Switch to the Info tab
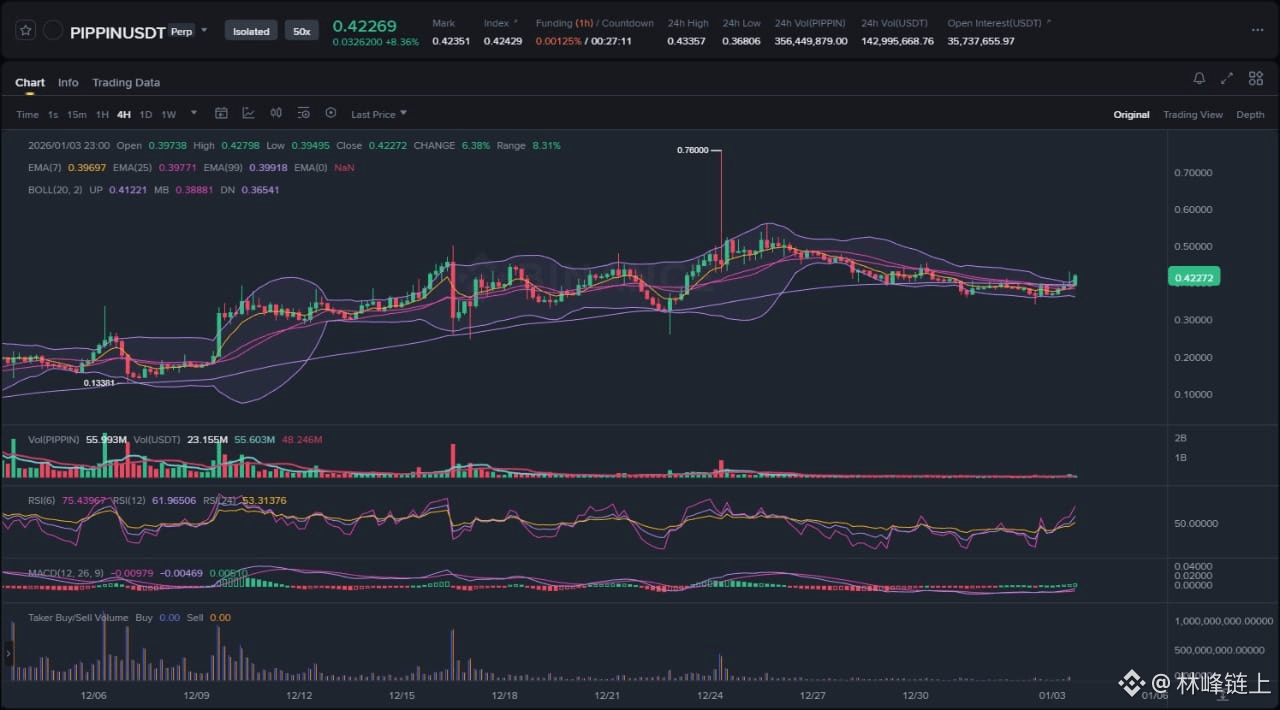Image resolution: width=1280 pixels, height=710 pixels. (x=68, y=82)
